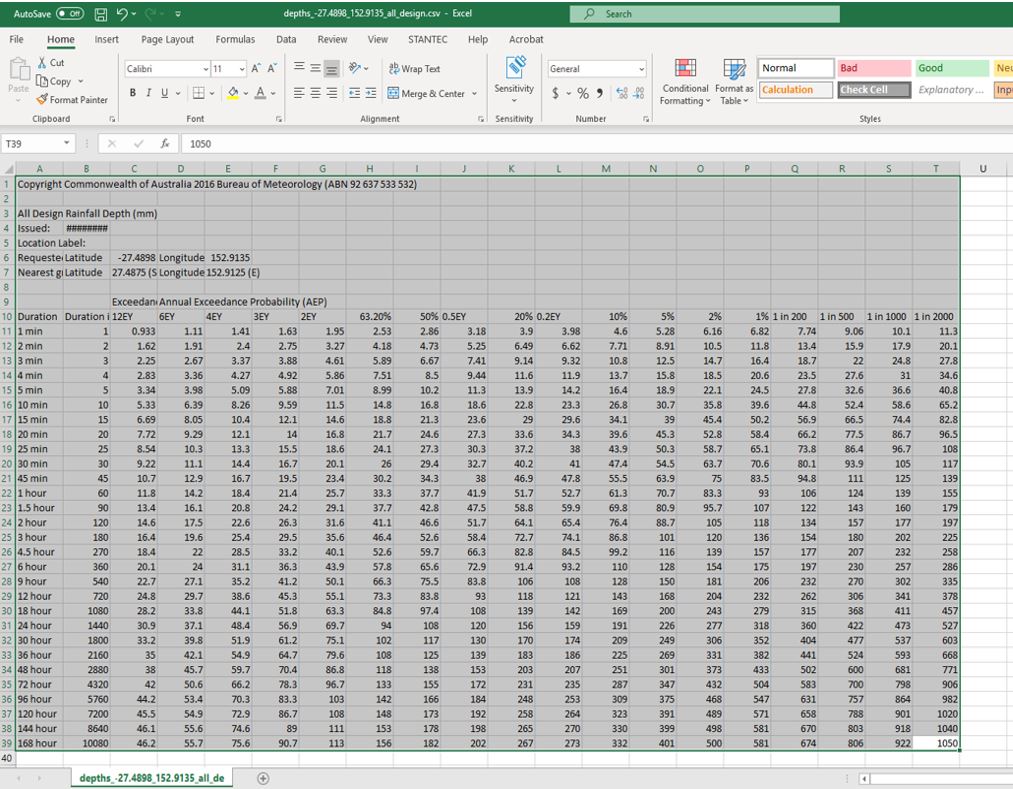The width and height of the screenshot is (1013, 789).
Task: Apply Percent Style formatting
Action: pos(583,93)
